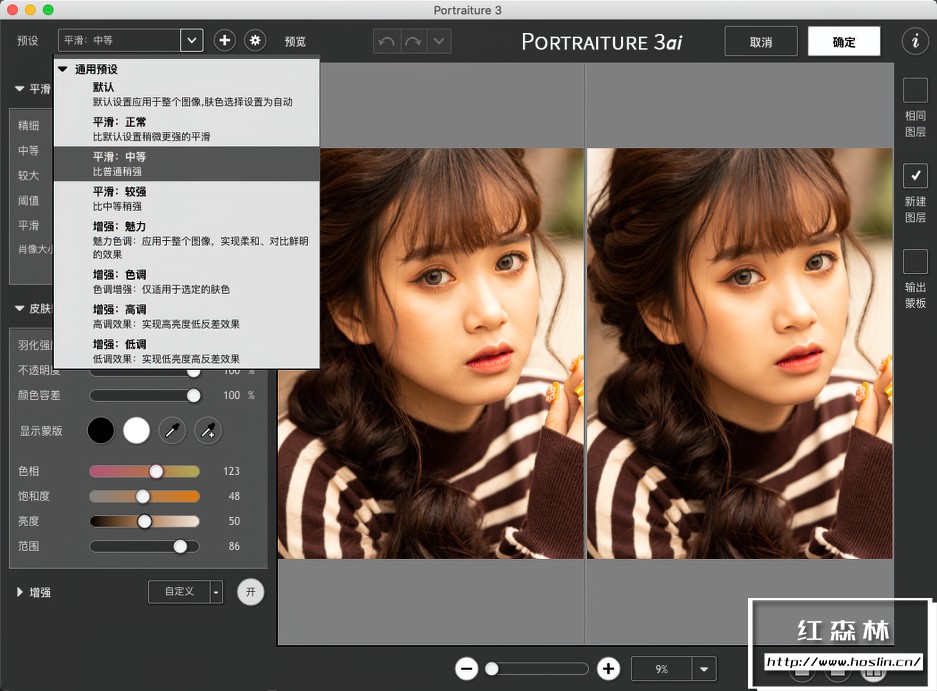The width and height of the screenshot is (937, 691).
Task: Click the 取消 cancel button
Action: tap(760, 42)
